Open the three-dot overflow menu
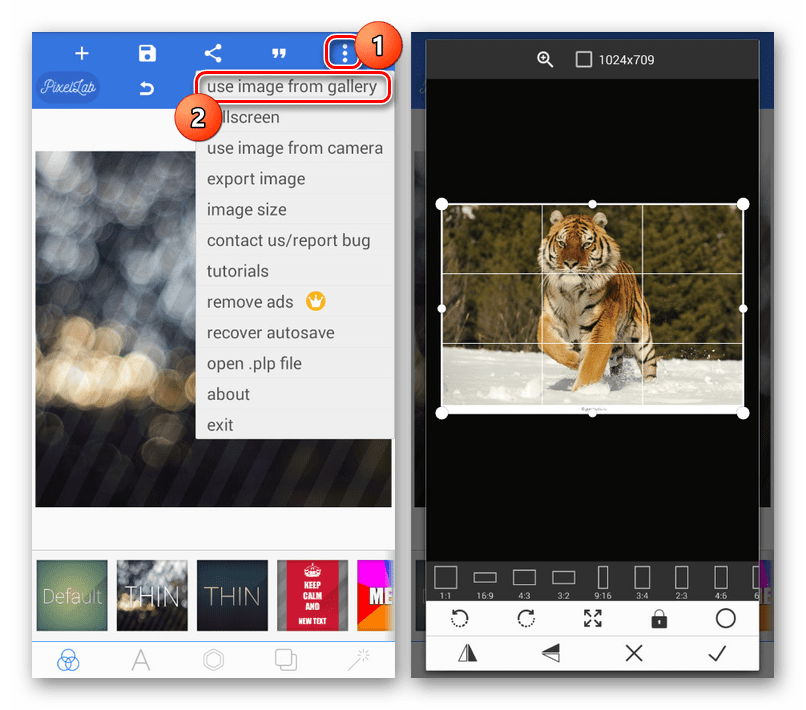This screenshot has width=806, height=710. [344, 53]
